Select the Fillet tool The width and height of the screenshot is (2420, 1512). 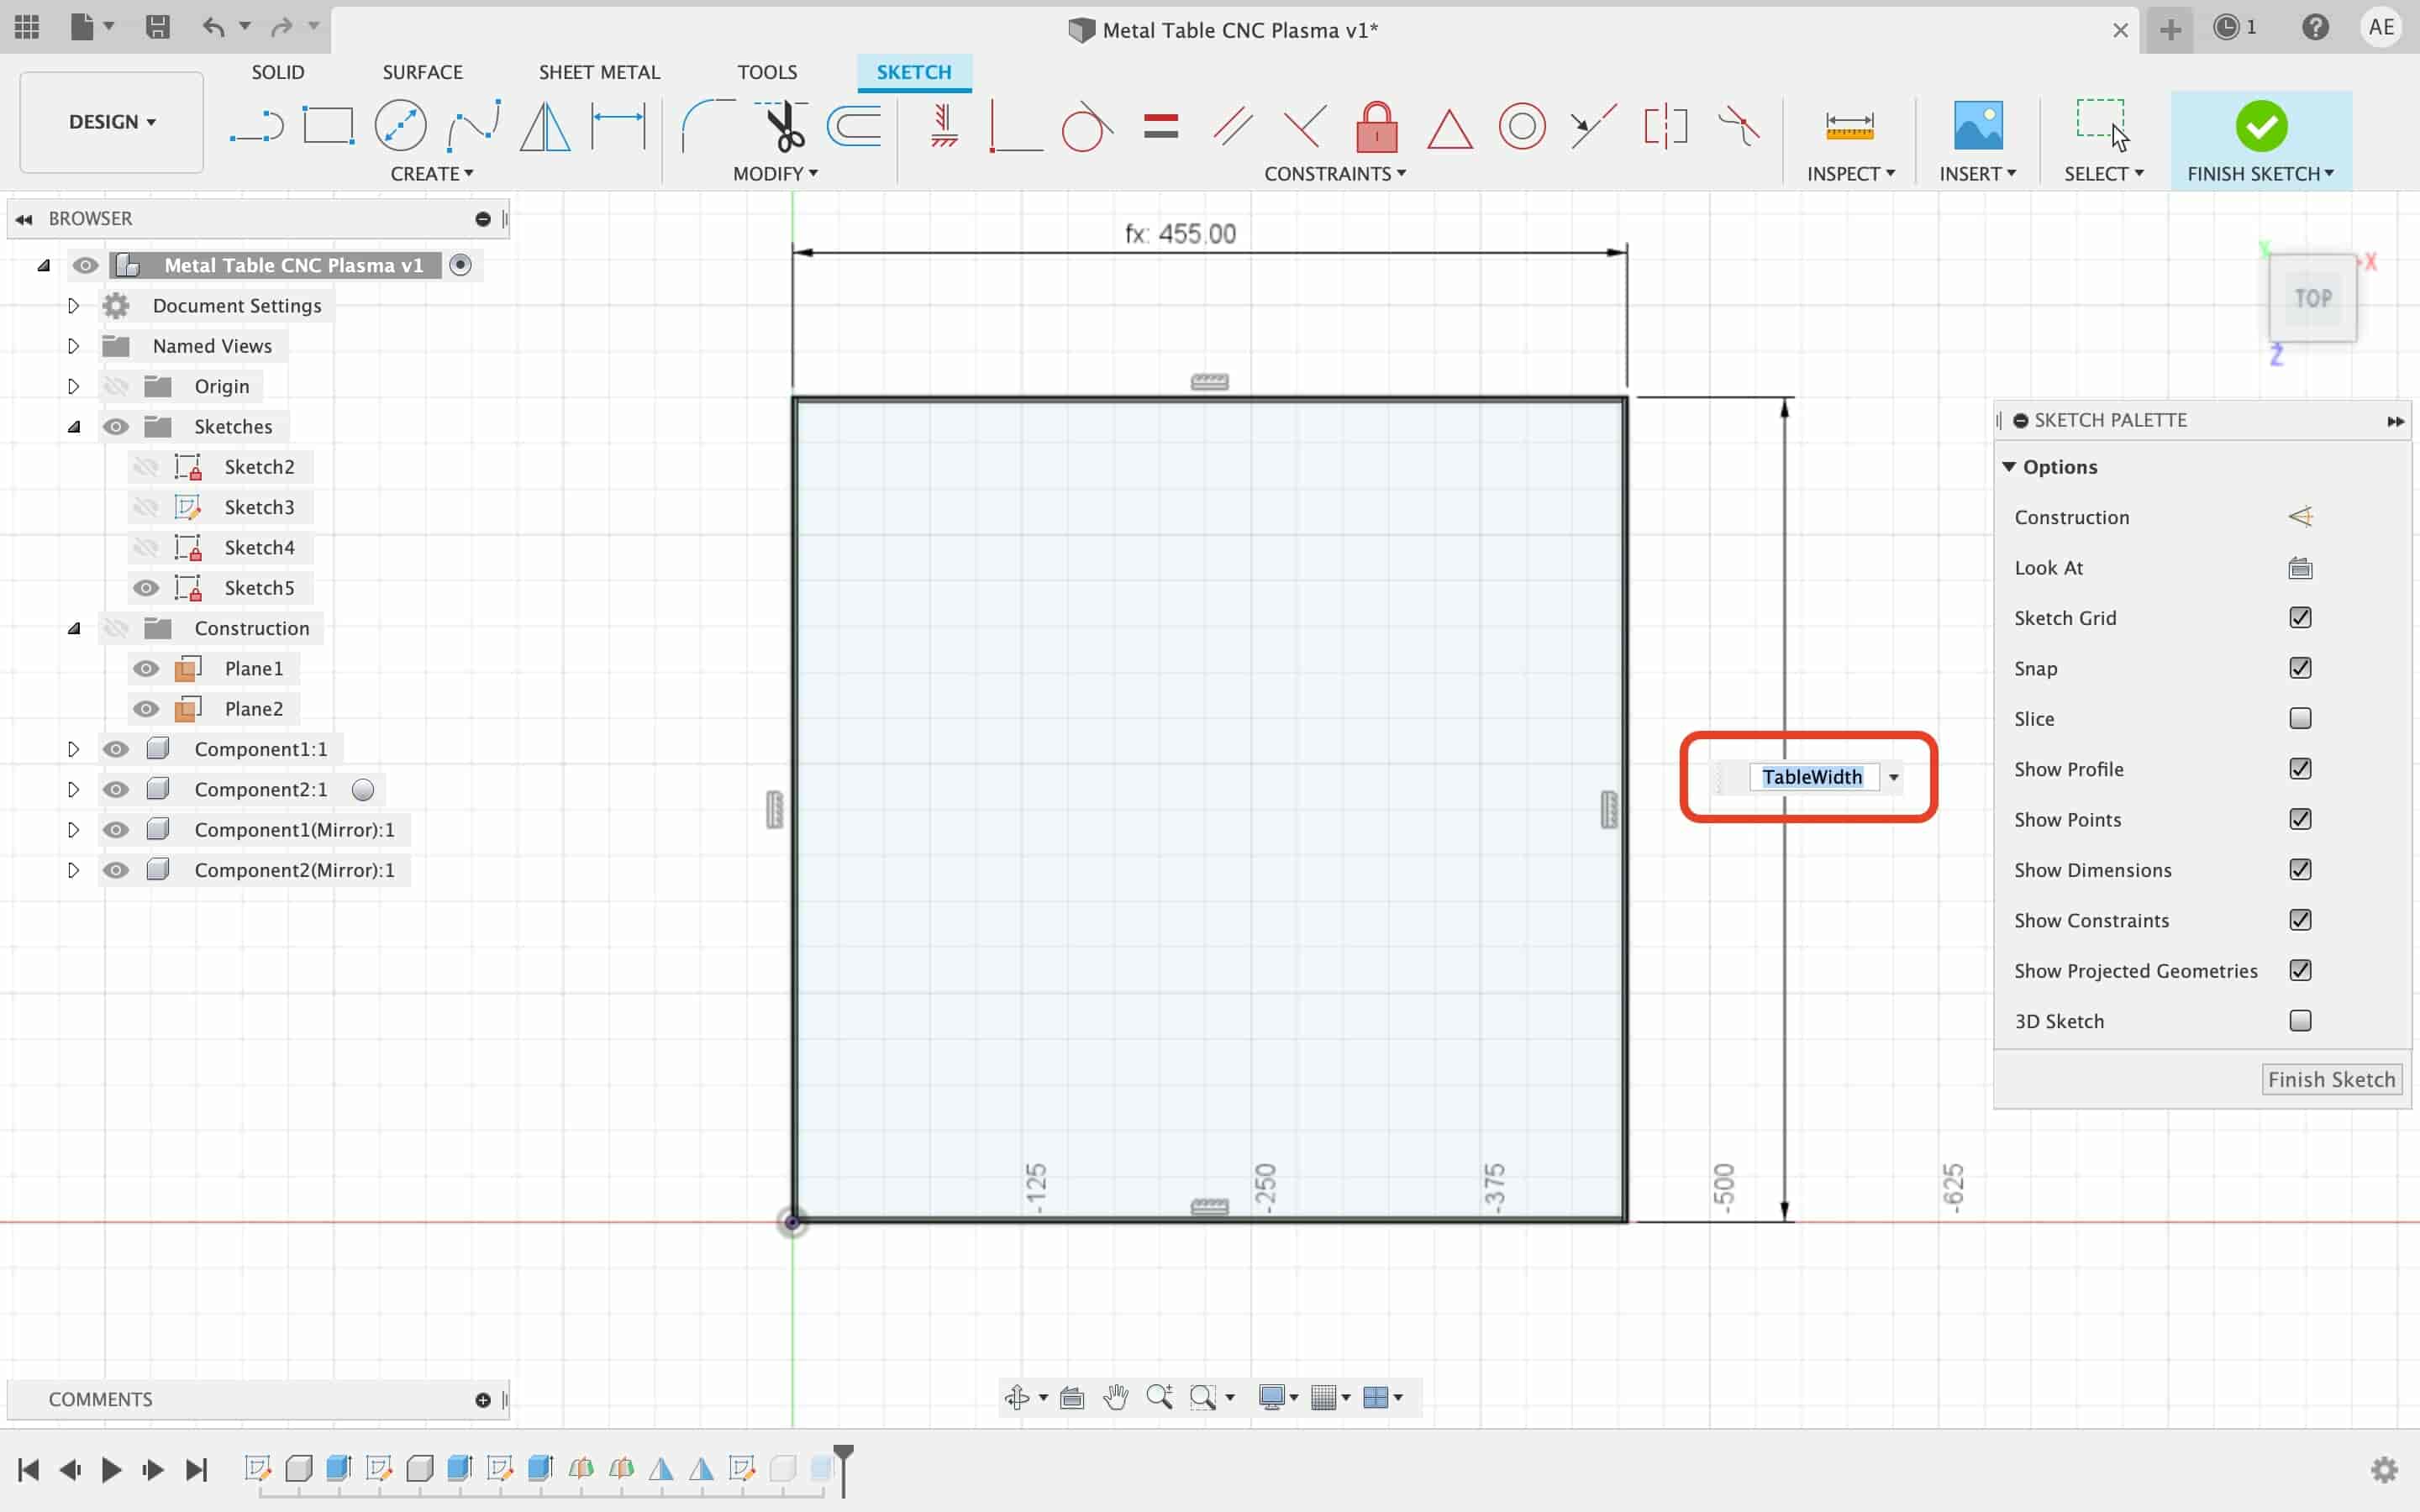point(707,127)
